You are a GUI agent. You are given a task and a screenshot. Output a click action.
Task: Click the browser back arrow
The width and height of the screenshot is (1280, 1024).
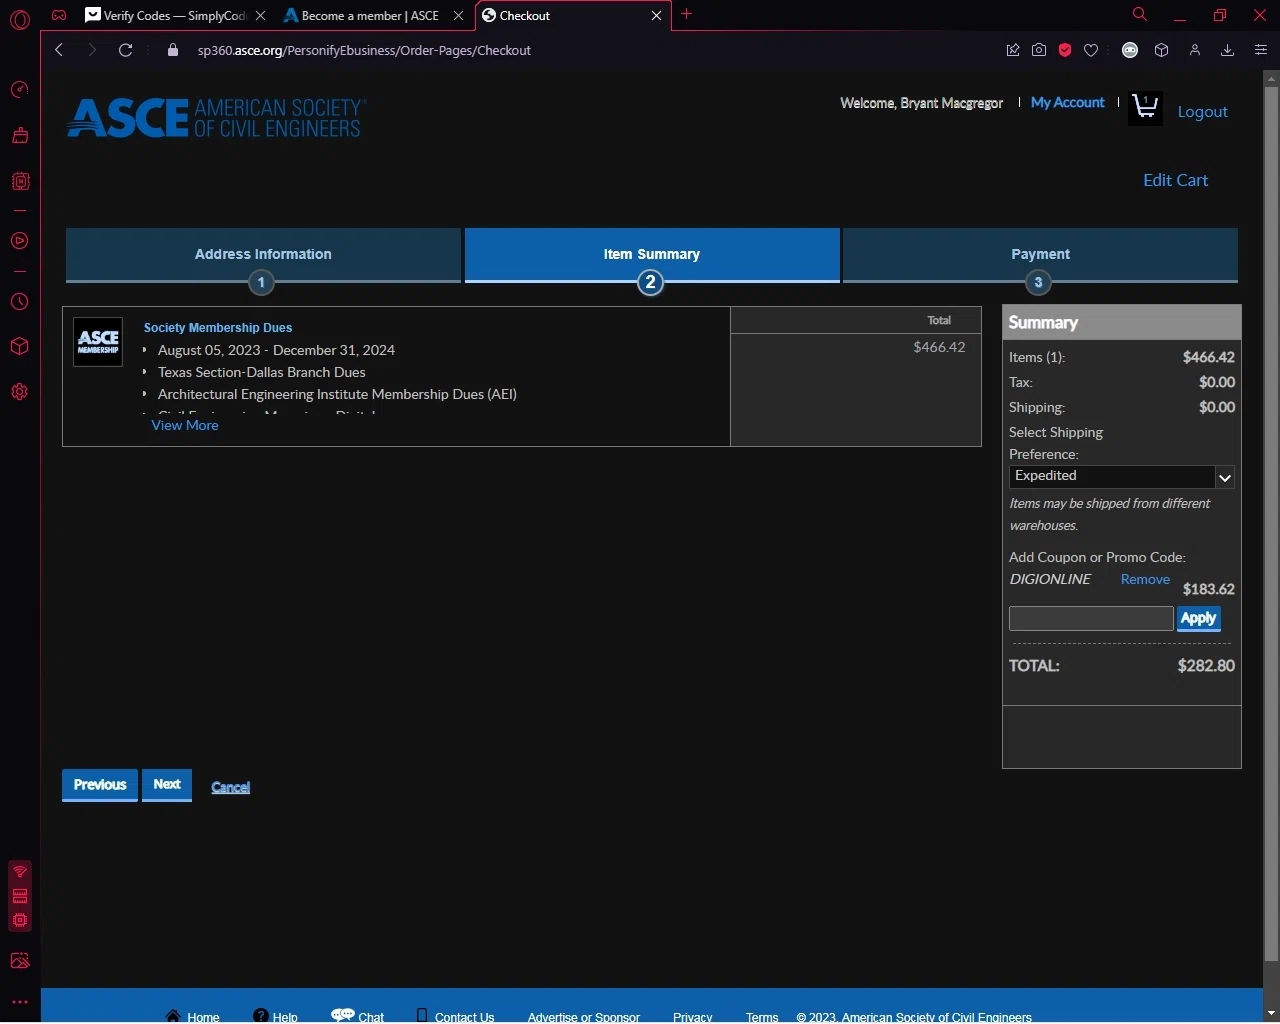tap(59, 50)
